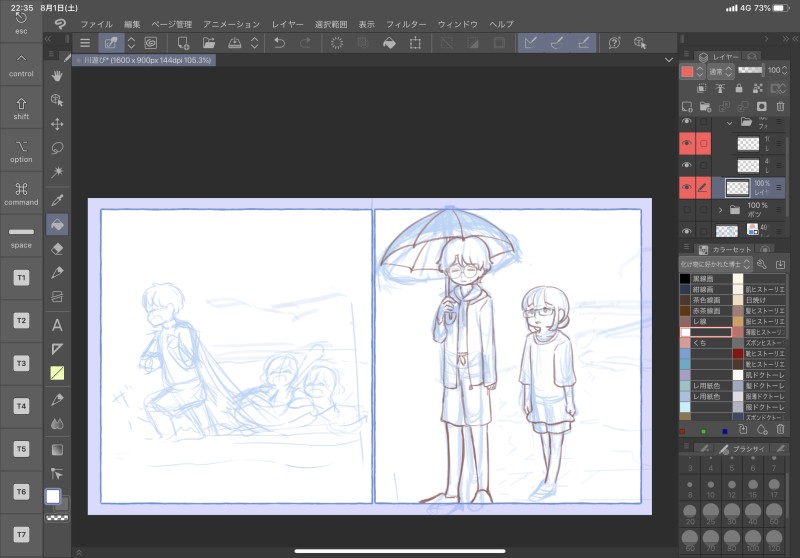Open the ファイル menu
800x558 pixels.
pyautogui.click(x=96, y=24)
